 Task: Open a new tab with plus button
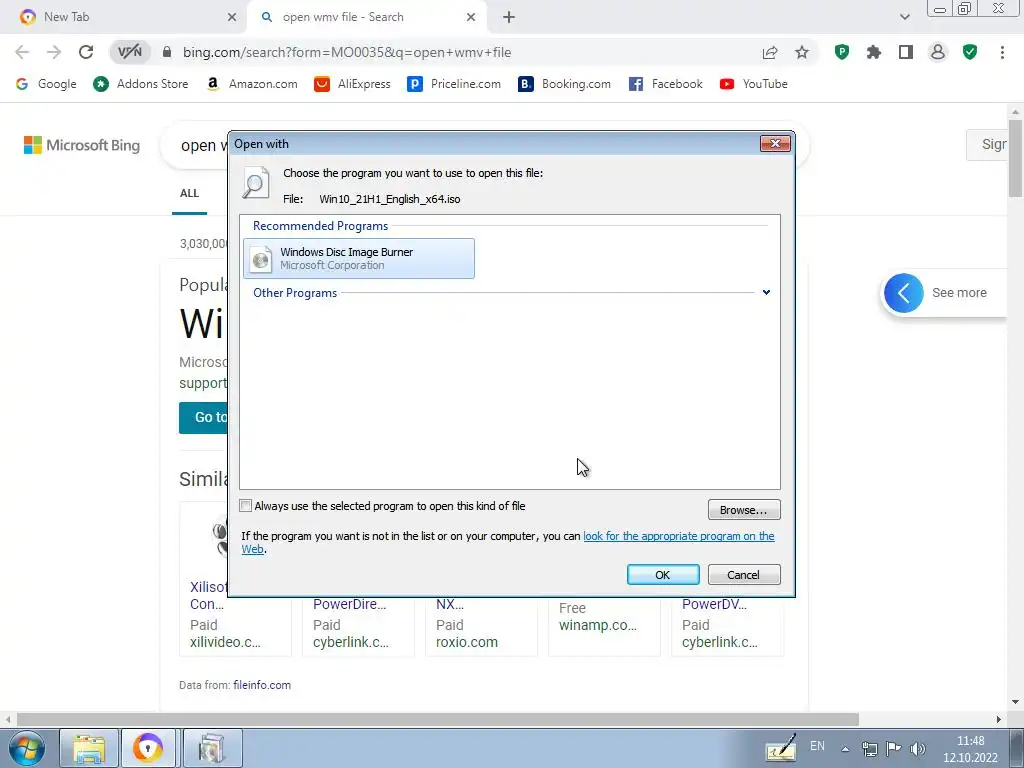pos(509,17)
